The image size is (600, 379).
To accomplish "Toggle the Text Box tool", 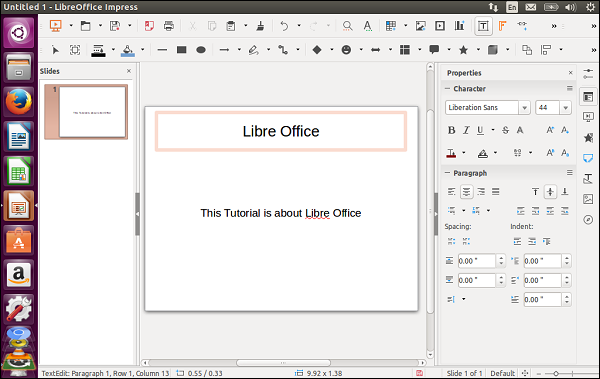I will [483, 26].
